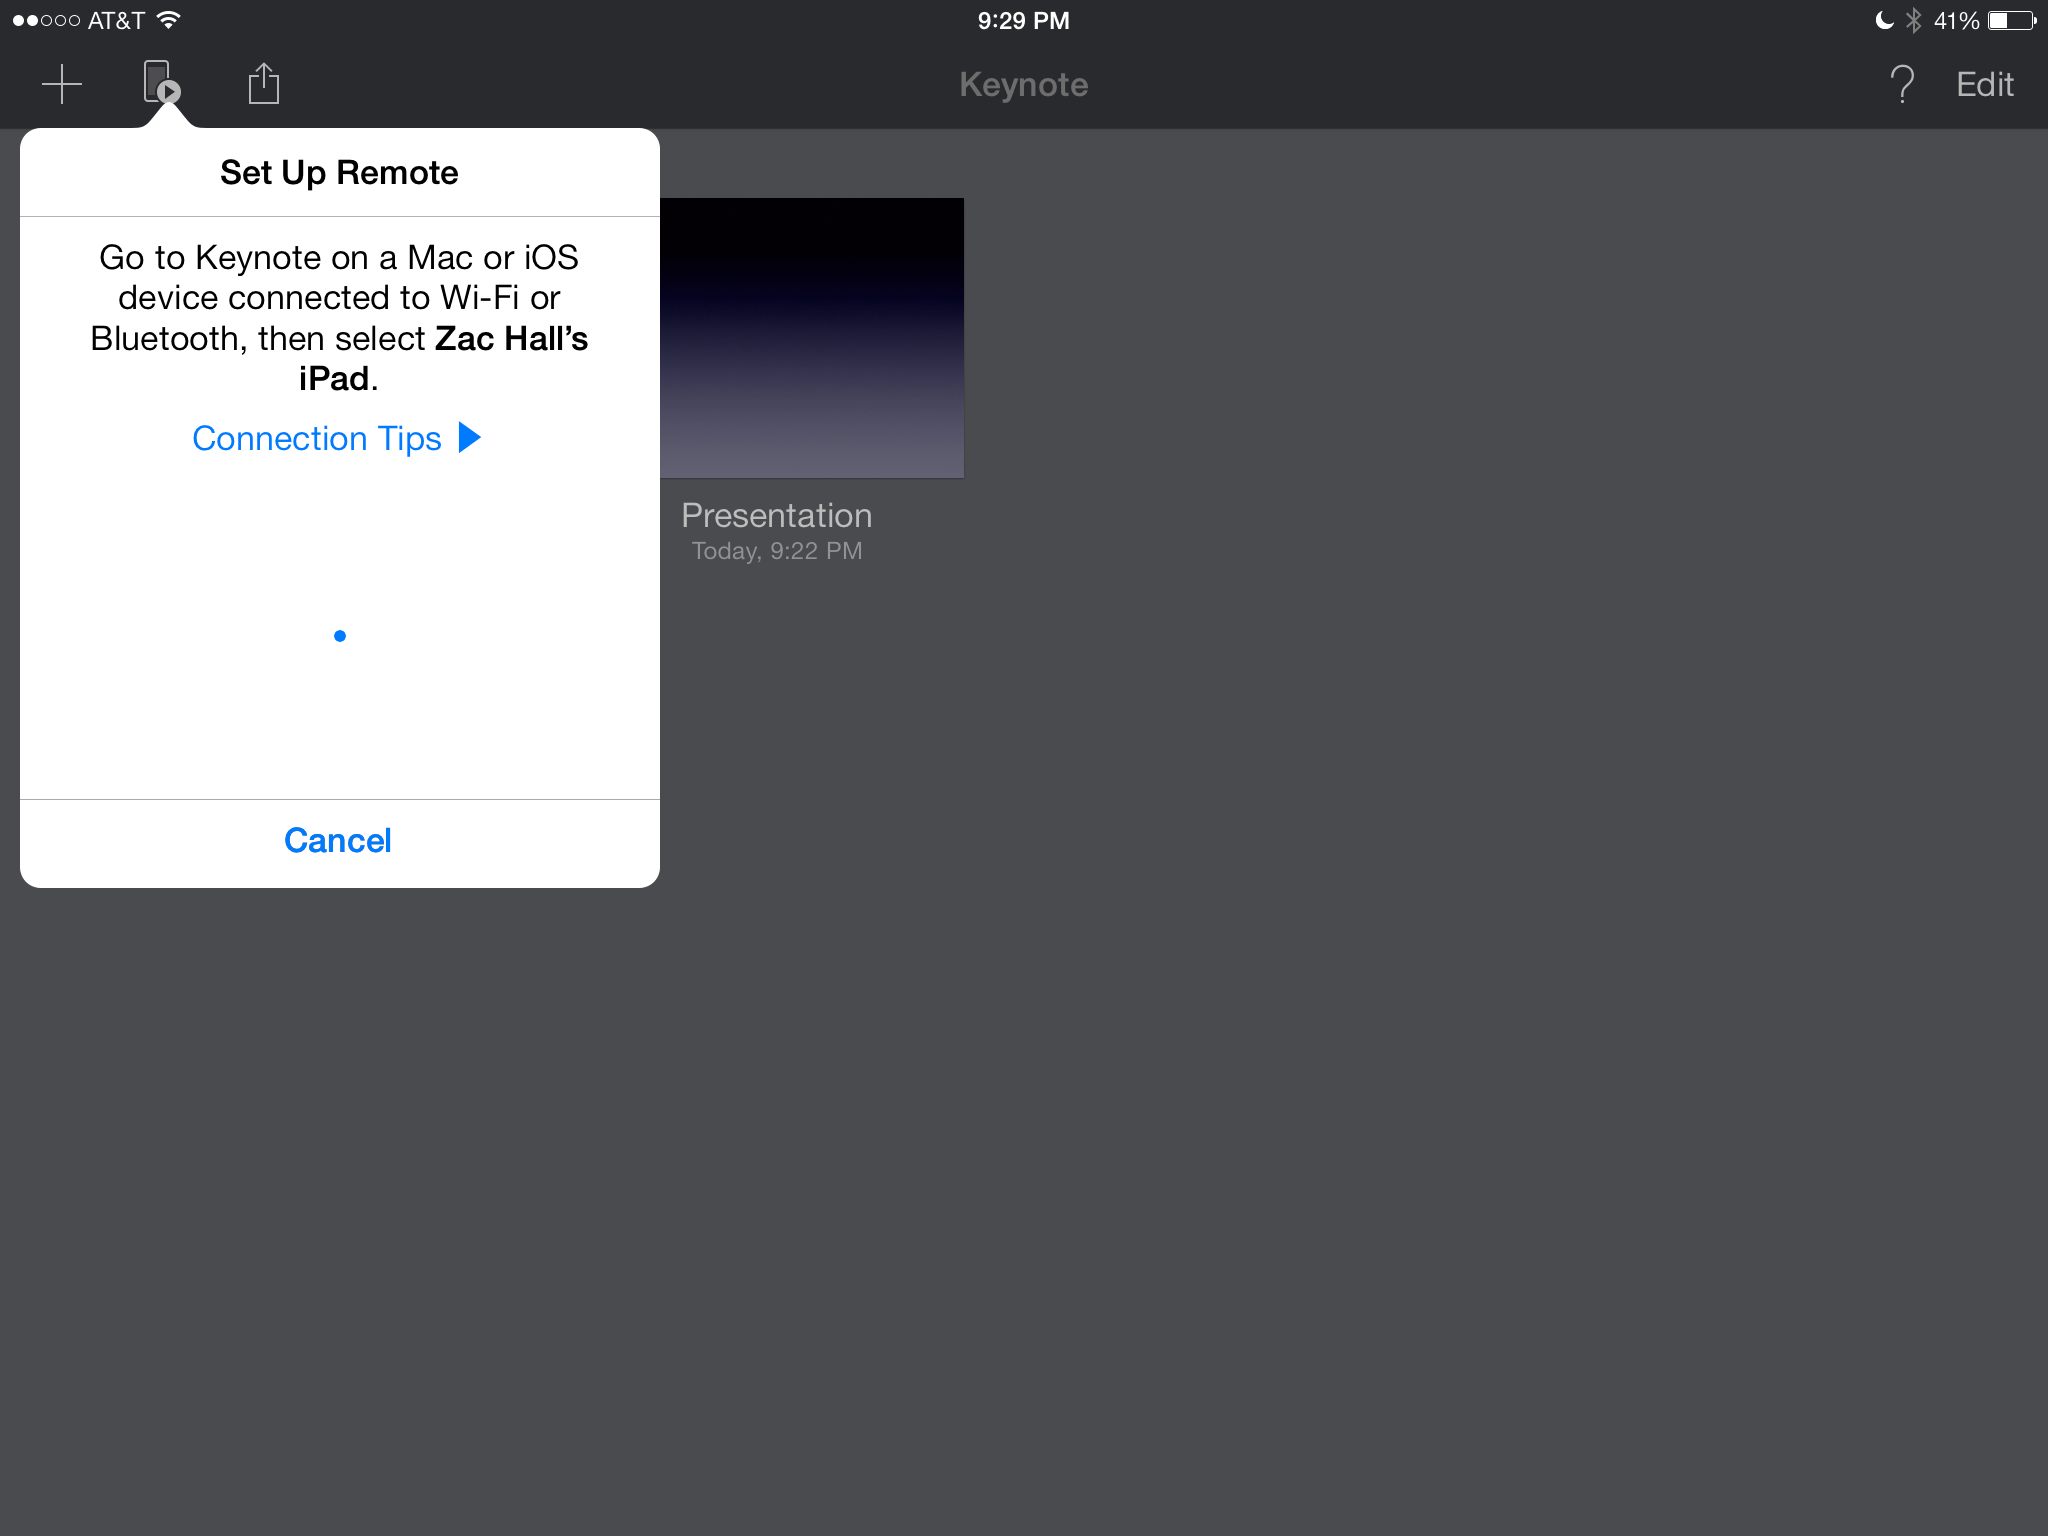Viewport: 2048px width, 1536px height.
Task: Tap the Today, 9:22 PM date label
Action: pyautogui.click(x=776, y=551)
